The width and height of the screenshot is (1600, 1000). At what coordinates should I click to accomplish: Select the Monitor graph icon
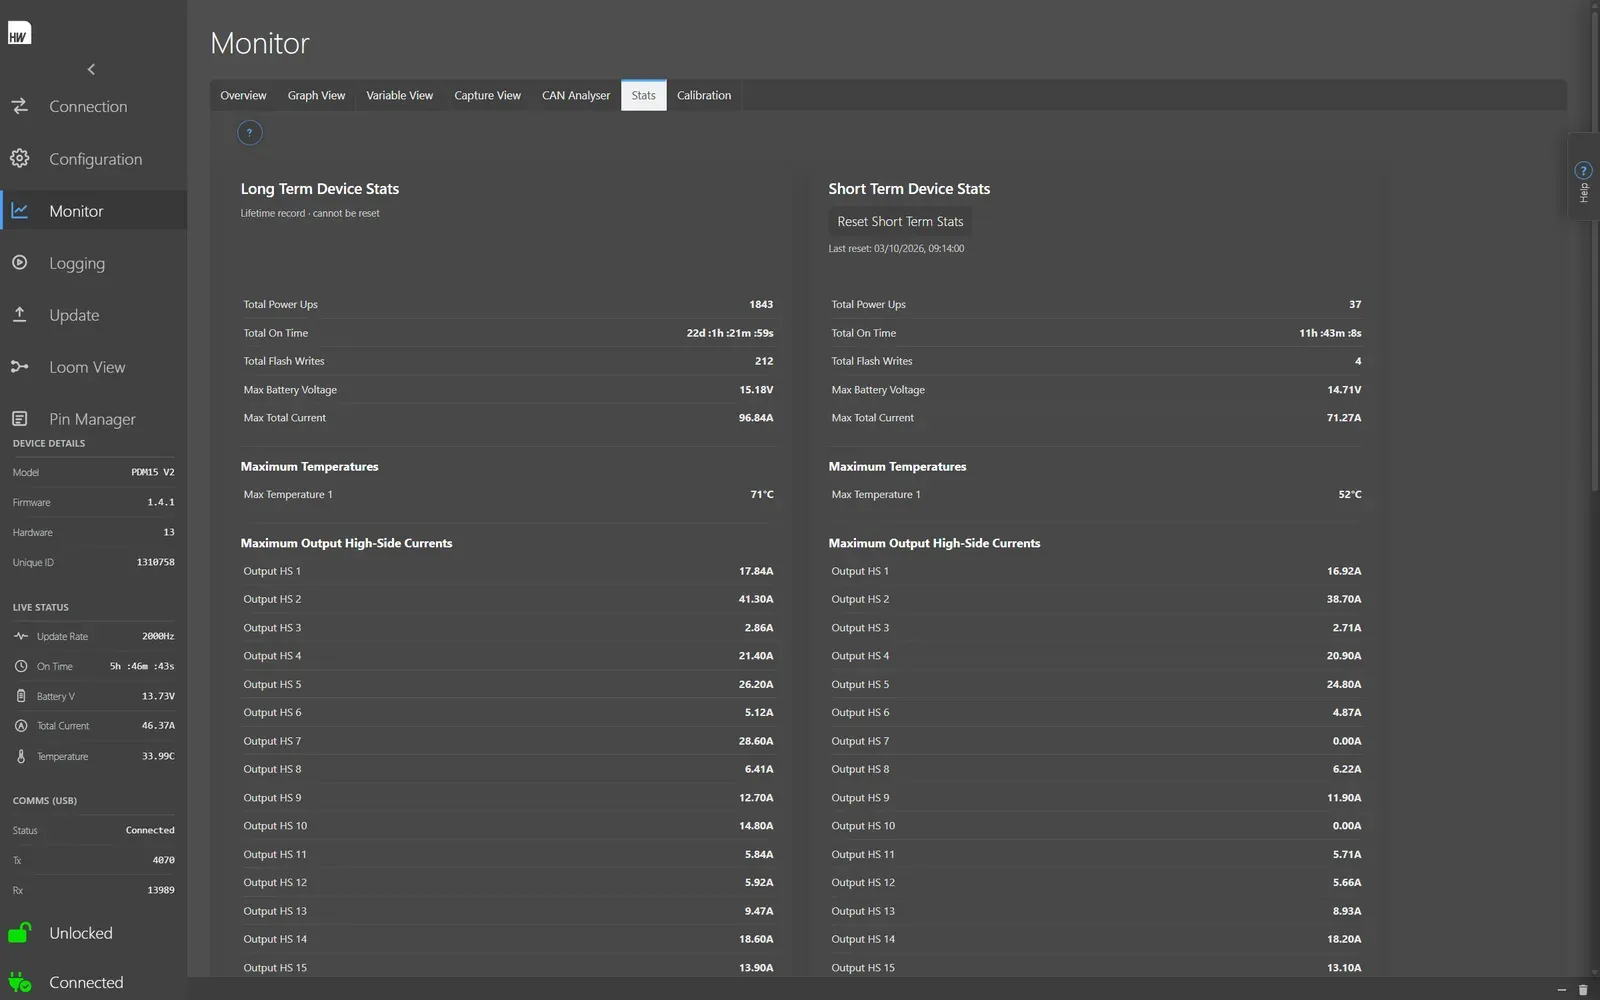pyautogui.click(x=20, y=210)
